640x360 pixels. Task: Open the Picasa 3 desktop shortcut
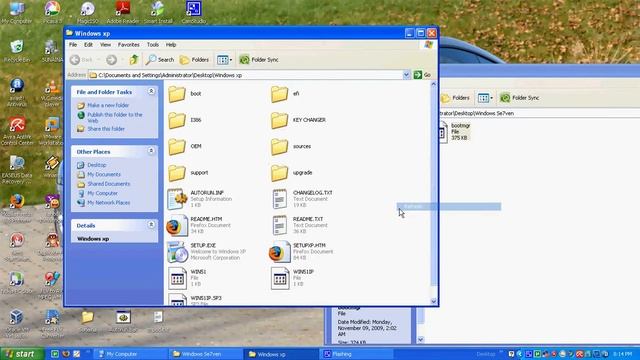click(52, 12)
